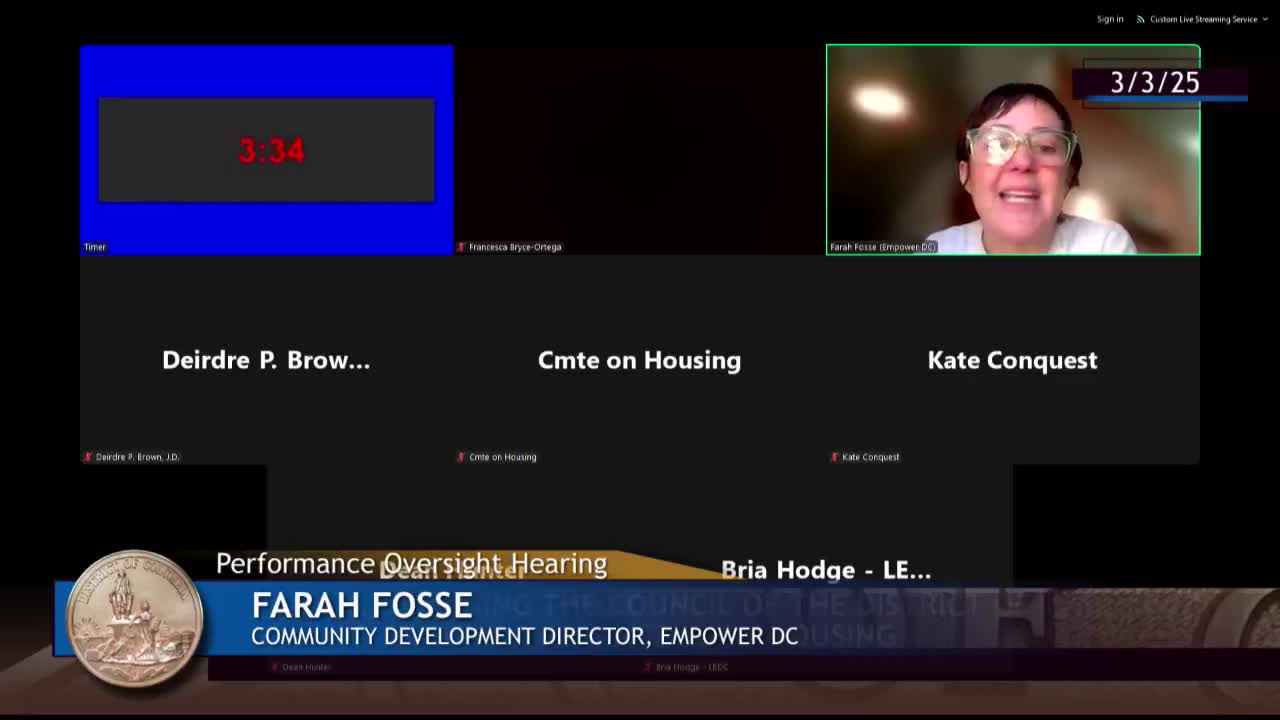Click the green RSS feed icon
1280x720 pixels.
1140,19
